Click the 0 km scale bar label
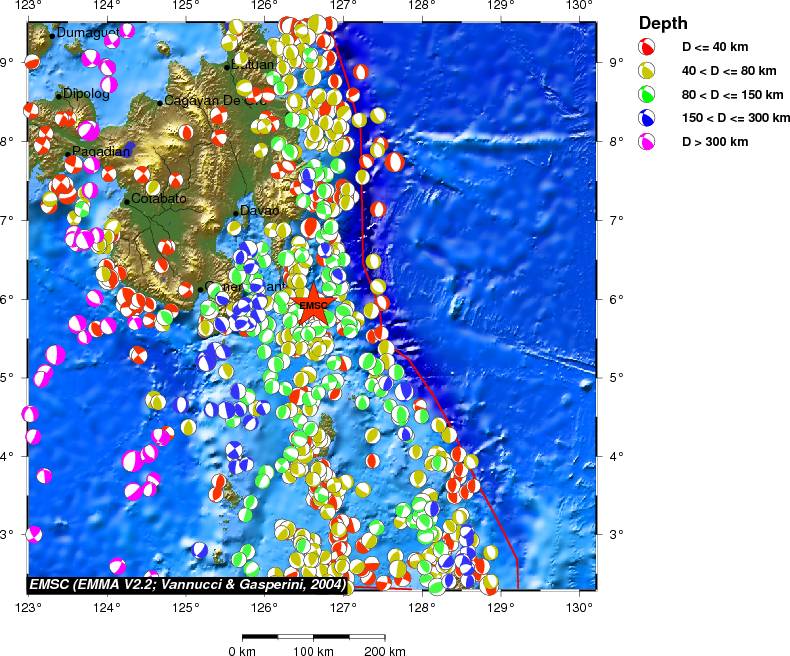This screenshot has width=790, height=656. [x=243, y=651]
